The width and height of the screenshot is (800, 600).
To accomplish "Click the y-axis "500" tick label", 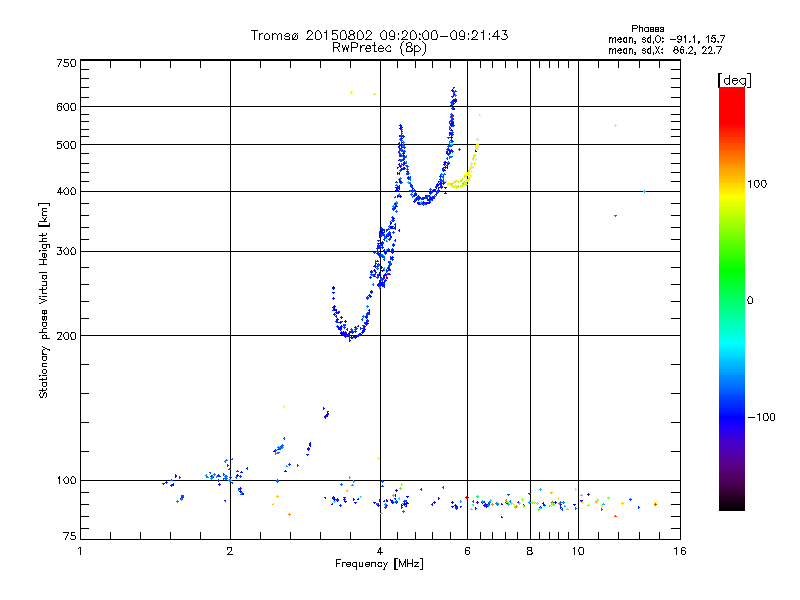I will [66, 145].
